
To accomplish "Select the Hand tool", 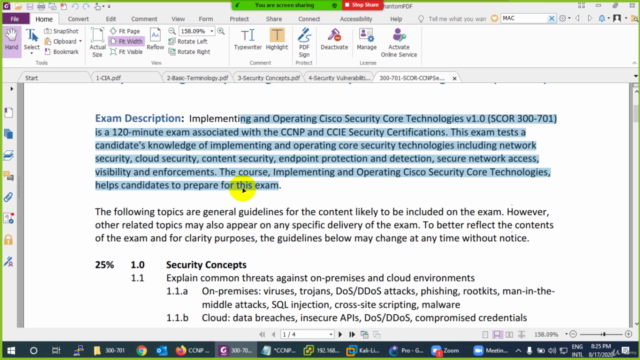I will point(11,40).
